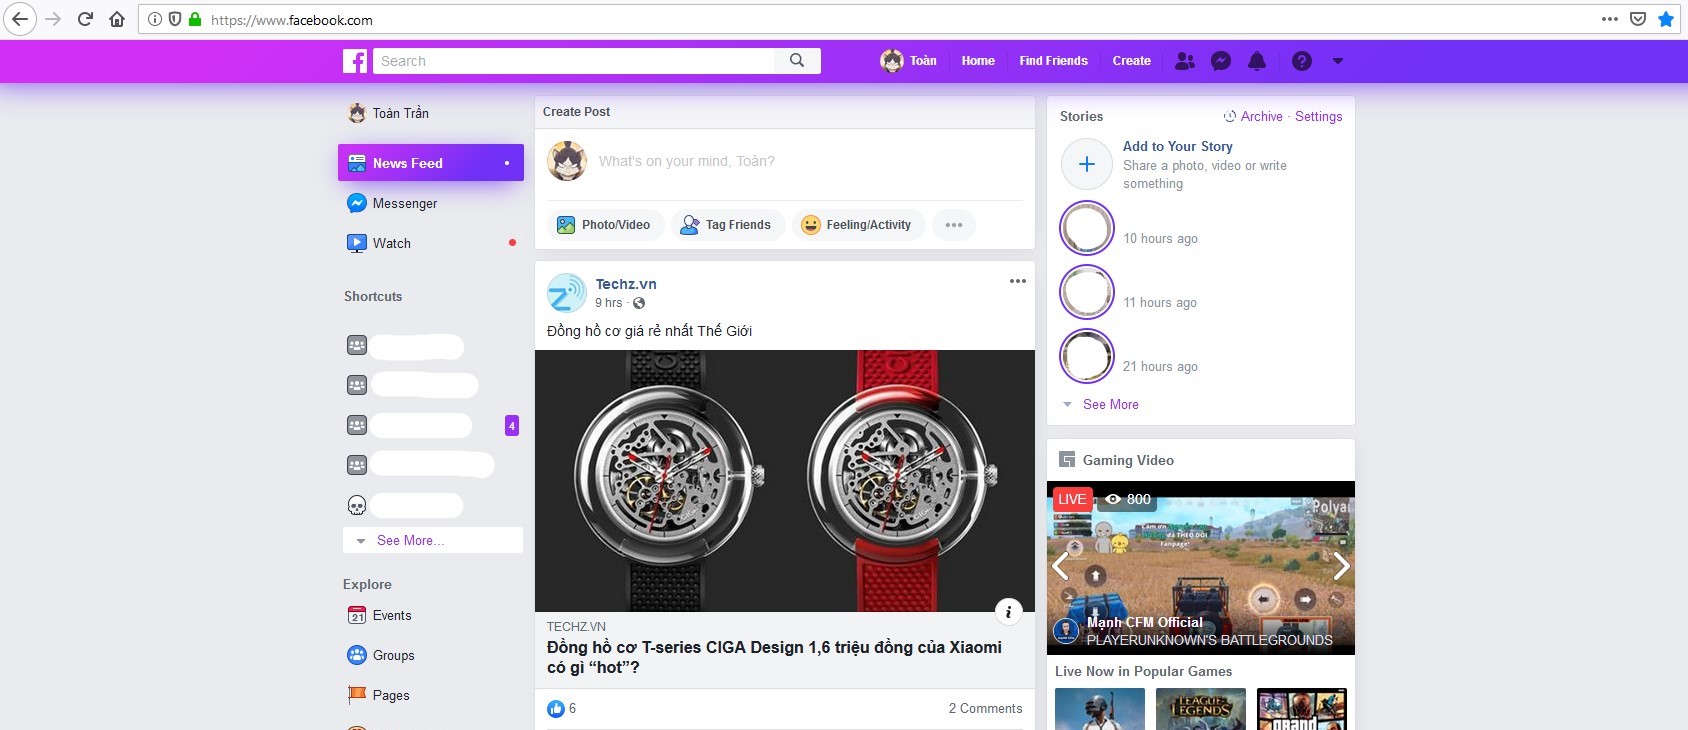This screenshot has height=730, width=1688.
Task: Open Groups in Explore
Action: (381, 655)
